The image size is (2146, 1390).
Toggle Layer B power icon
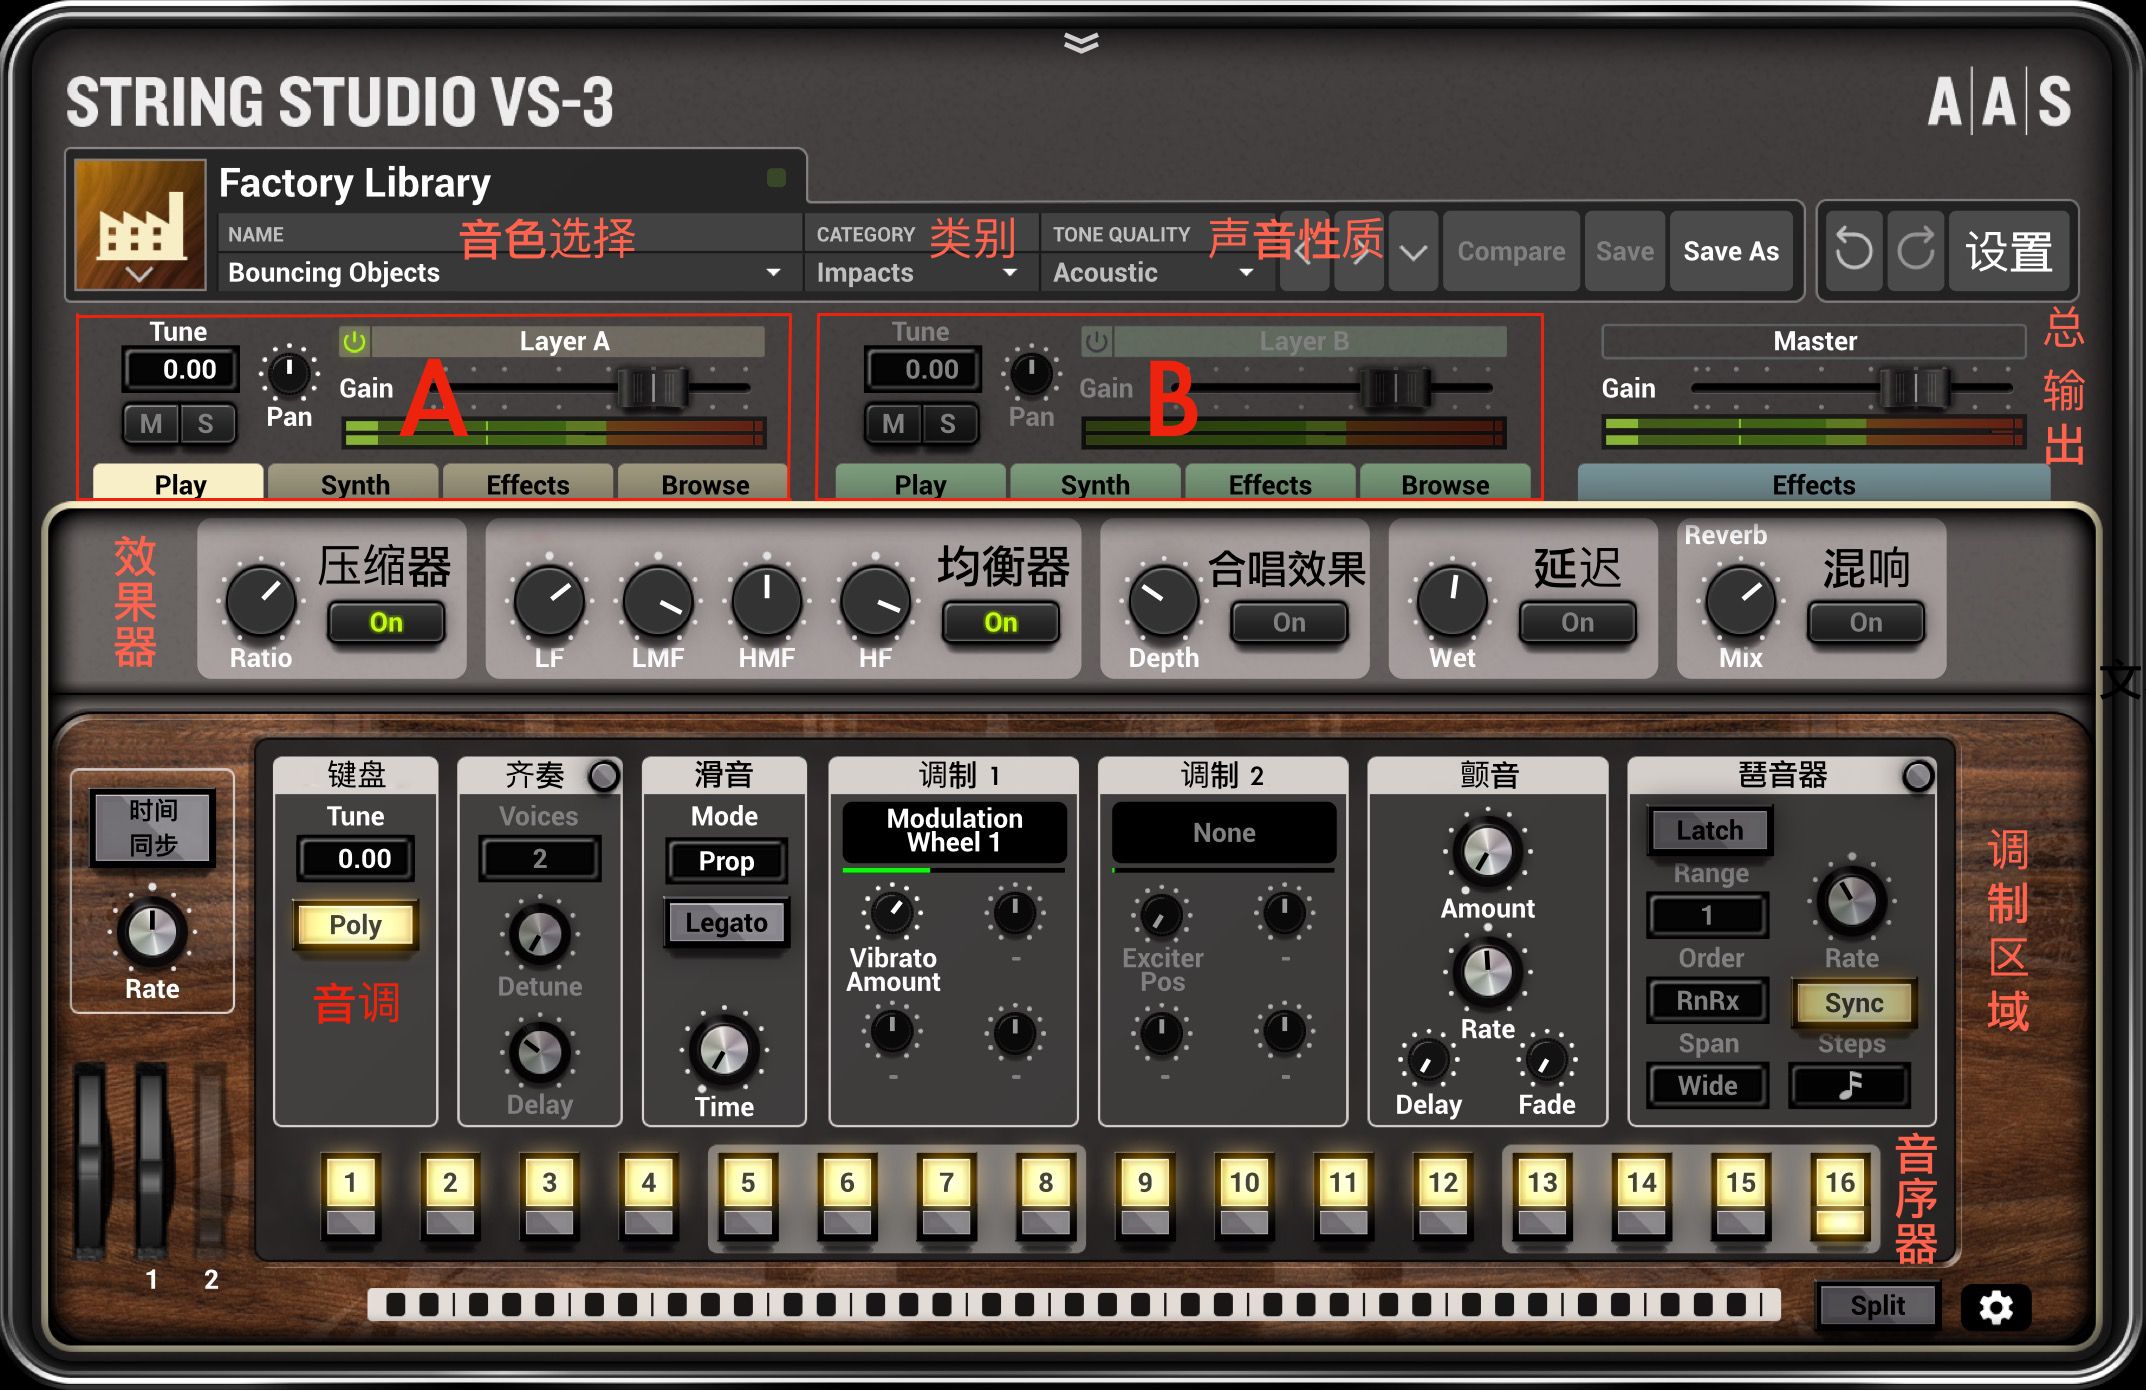tap(1096, 342)
